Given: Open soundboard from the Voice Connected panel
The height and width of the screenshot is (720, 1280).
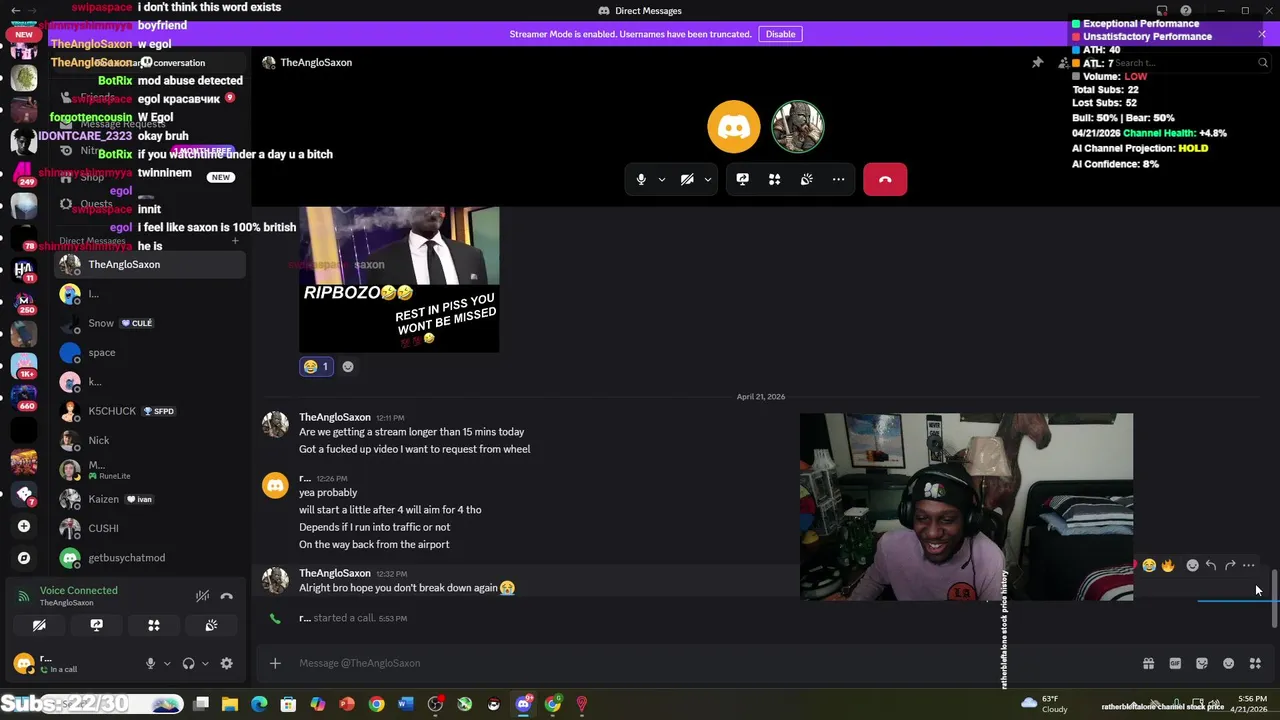Looking at the screenshot, I should (211, 625).
